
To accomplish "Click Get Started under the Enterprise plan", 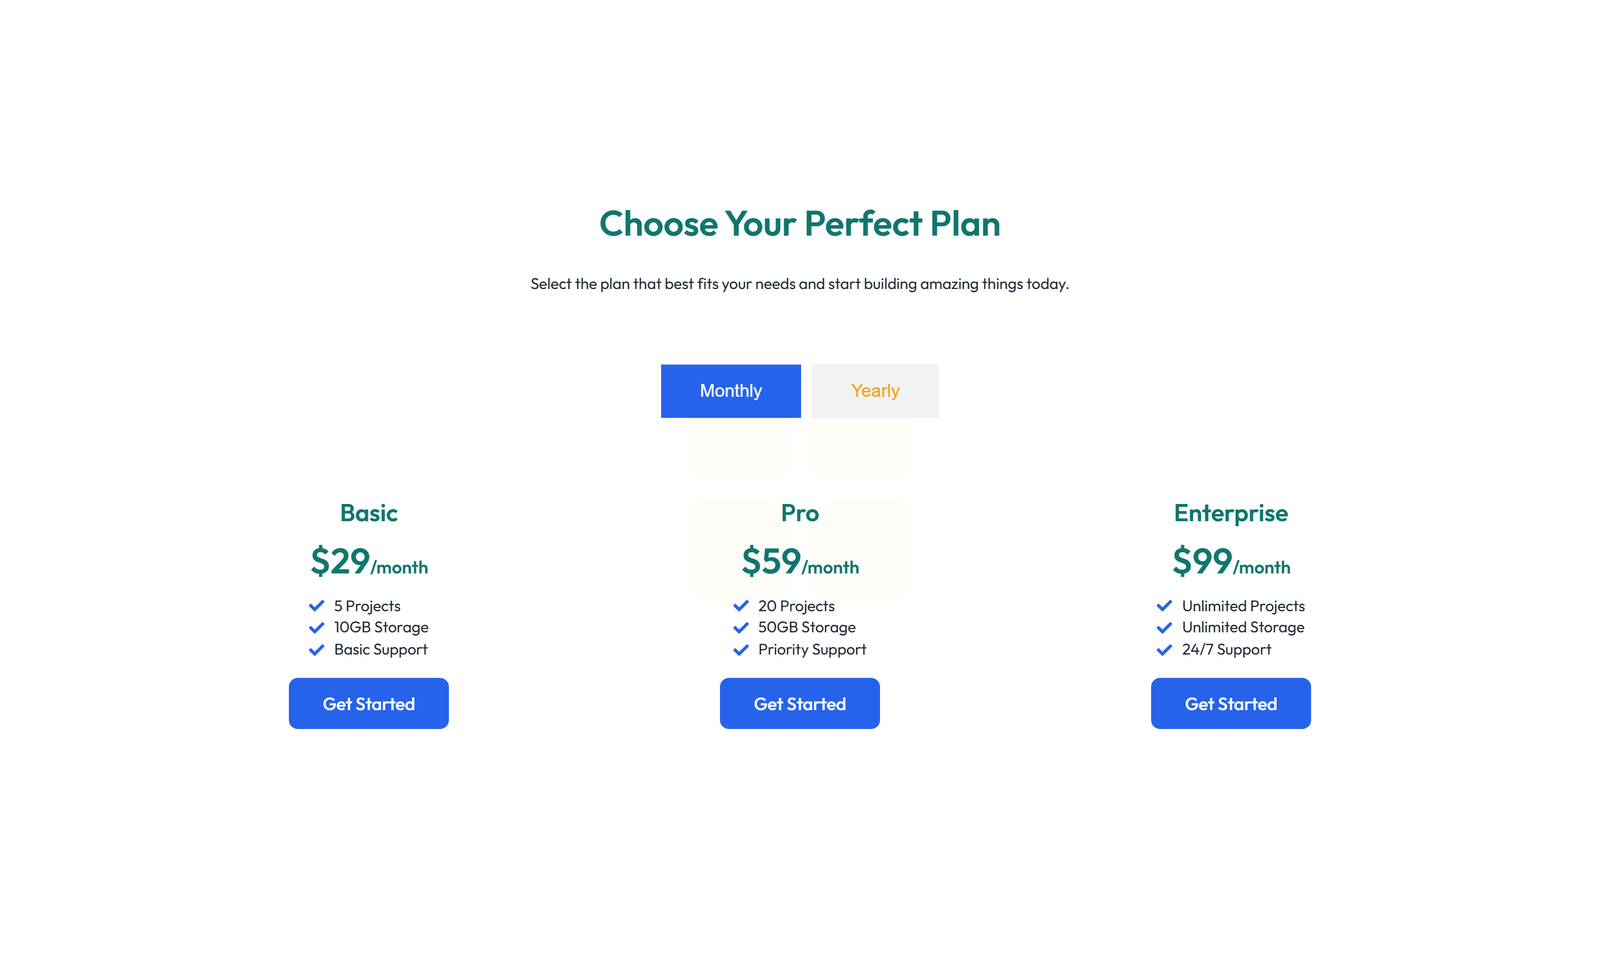I will click(1230, 703).
